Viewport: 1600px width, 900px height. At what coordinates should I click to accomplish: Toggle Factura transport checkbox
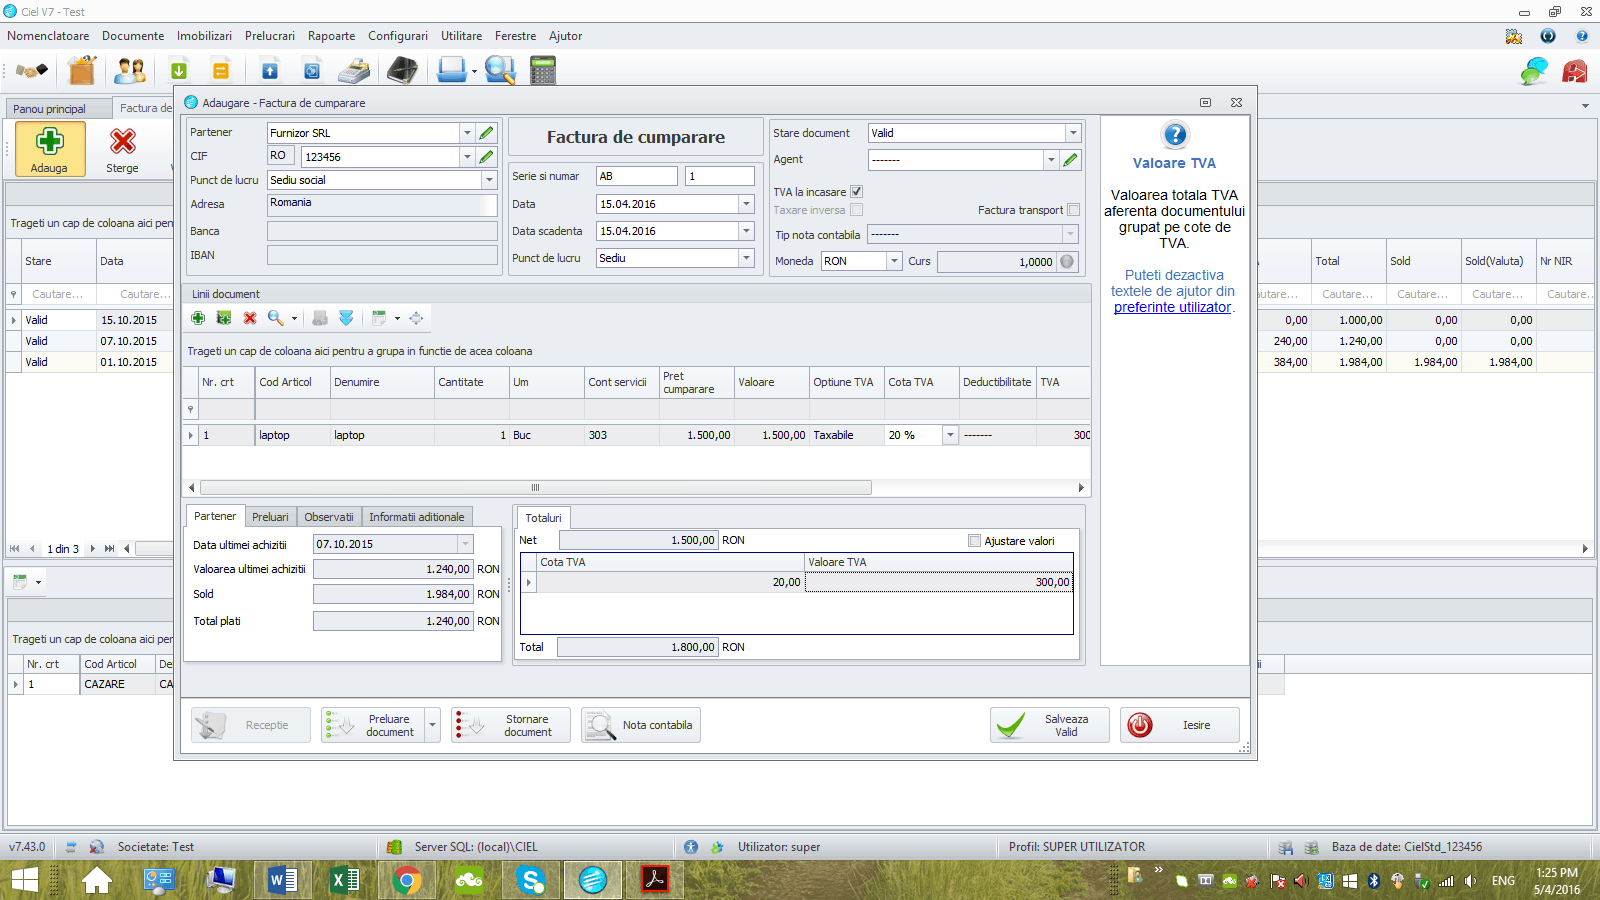point(1073,210)
